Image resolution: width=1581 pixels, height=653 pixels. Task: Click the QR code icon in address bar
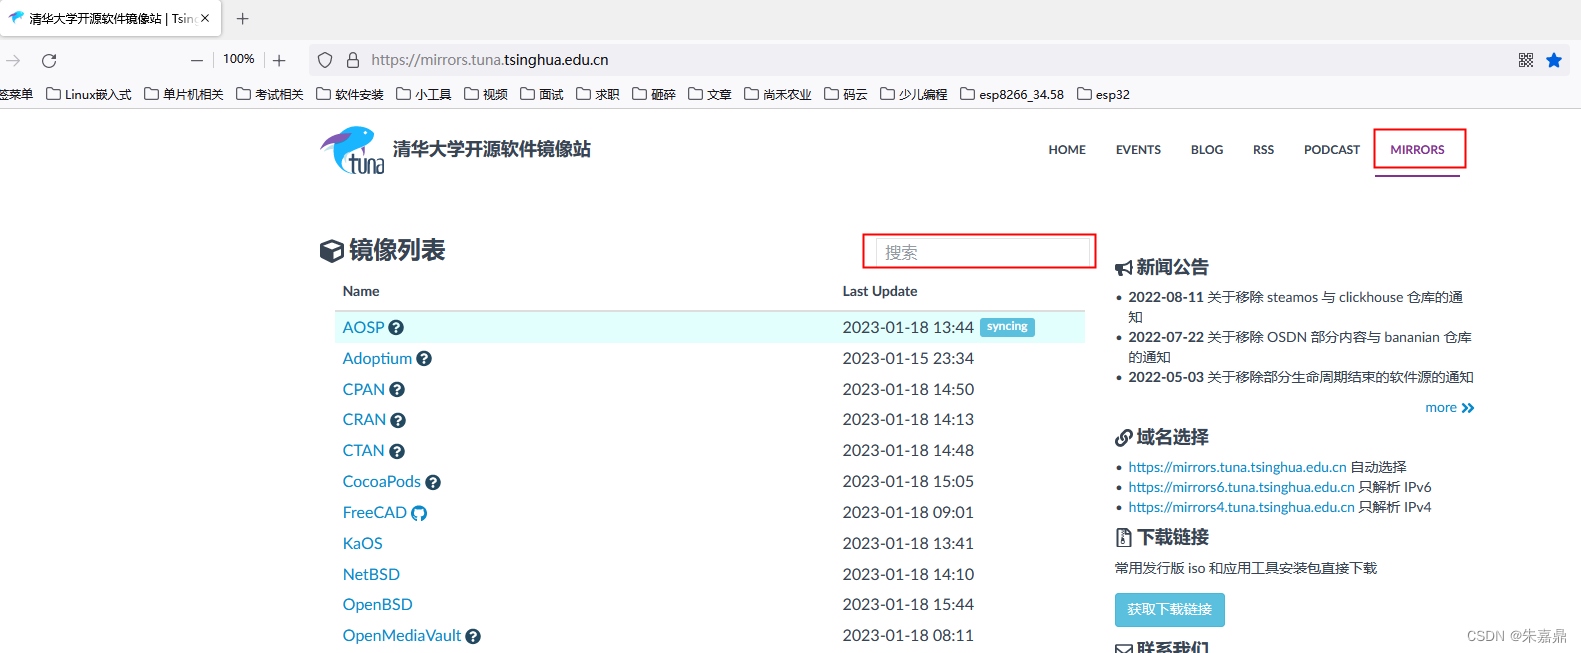point(1526,60)
